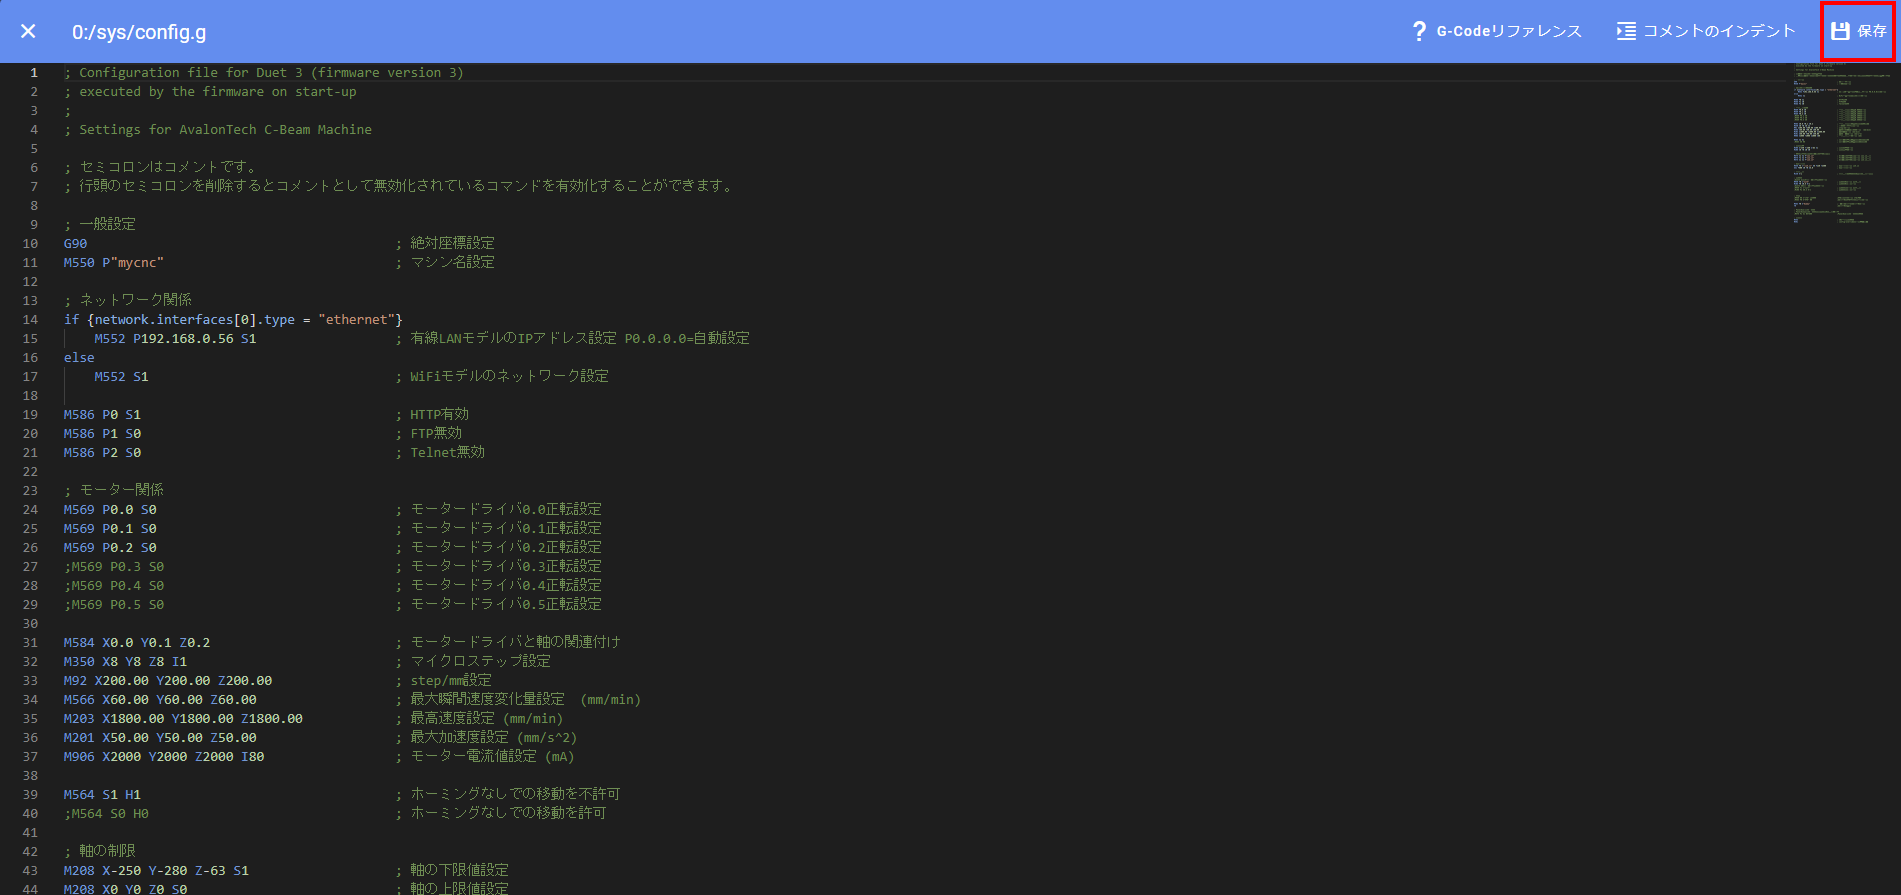1901x895 pixels.
Task: Click the comment indent icon
Action: pyautogui.click(x=1626, y=31)
